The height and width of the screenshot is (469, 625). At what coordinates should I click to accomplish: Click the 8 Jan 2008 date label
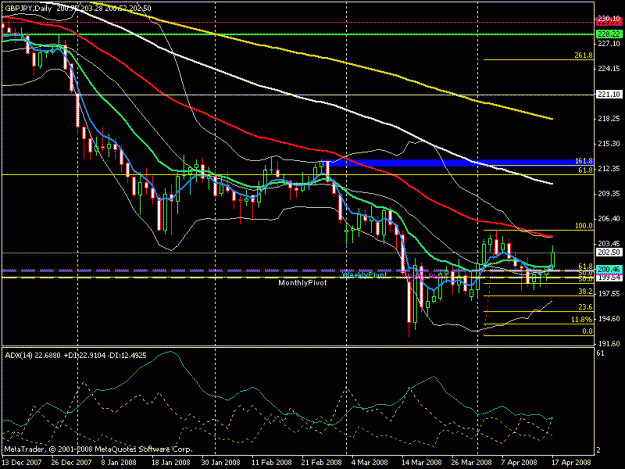tap(118, 463)
